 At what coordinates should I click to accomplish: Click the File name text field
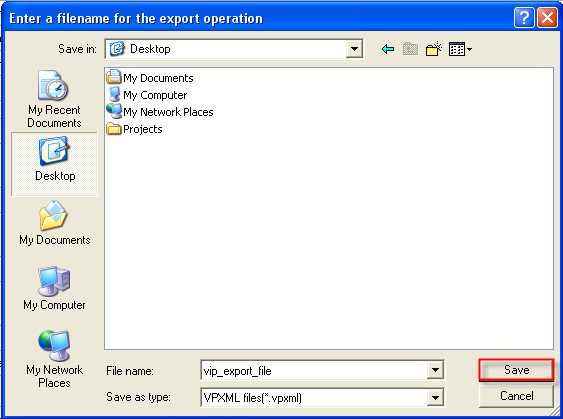point(314,371)
